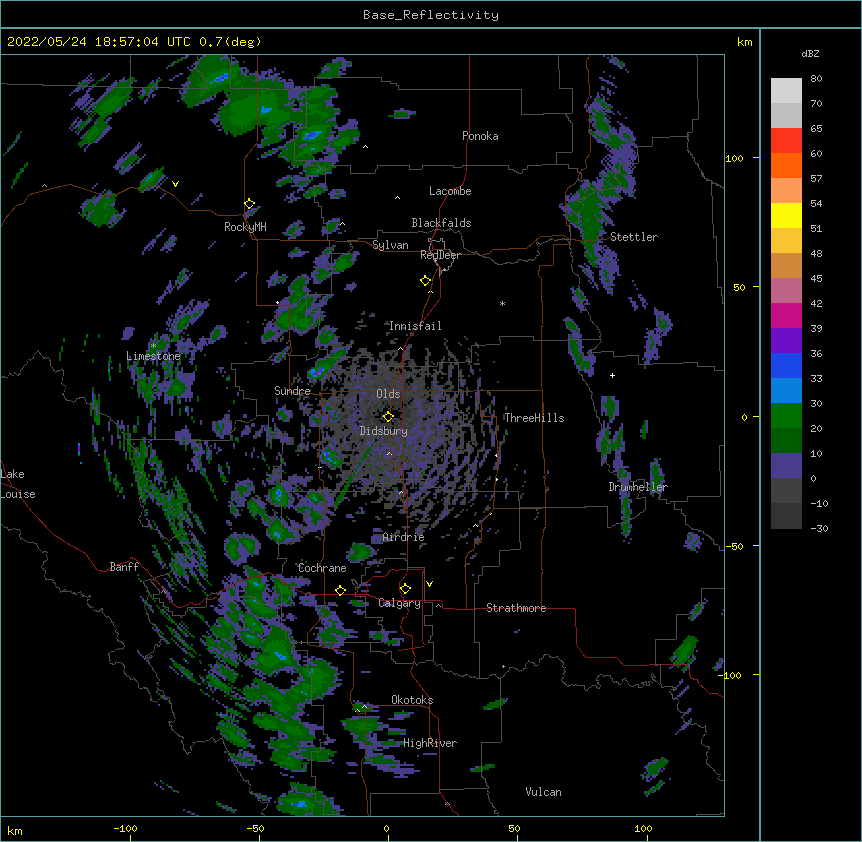Click the -50 tick on the right y-axis
Viewport: 862px width, 842px height.
click(734, 546)
